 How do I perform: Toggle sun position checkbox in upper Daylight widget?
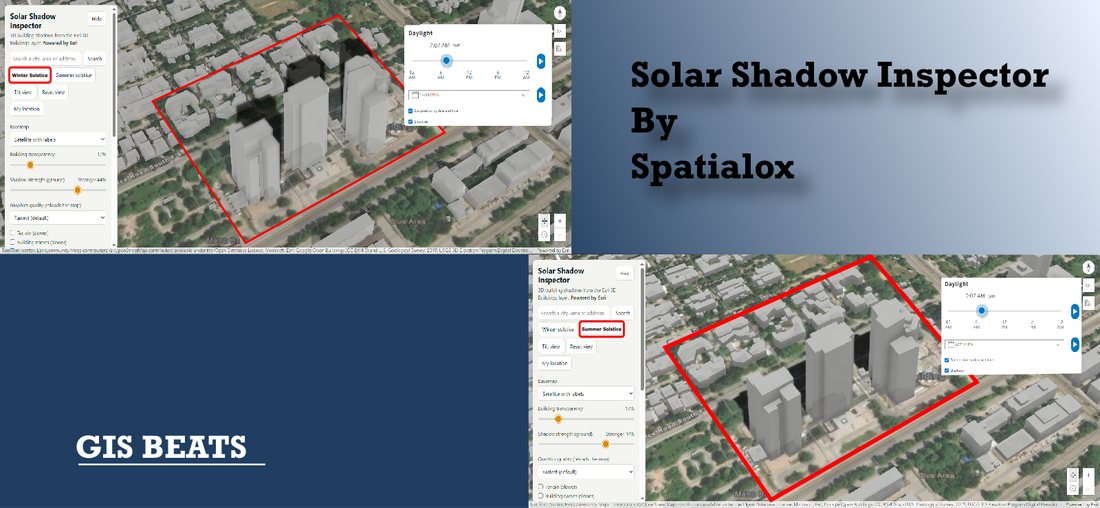[x=410, y=111]
